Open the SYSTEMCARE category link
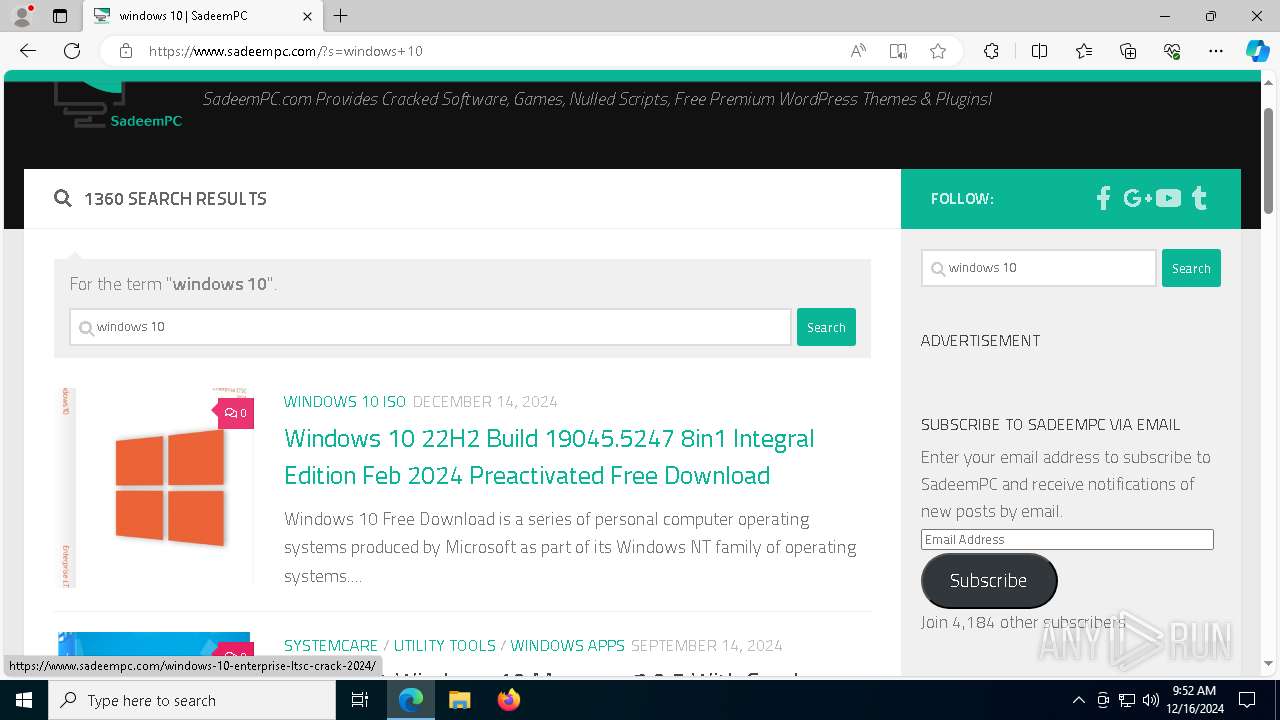The height and width of the screenshot is (720, 1280). click(331, 645)
